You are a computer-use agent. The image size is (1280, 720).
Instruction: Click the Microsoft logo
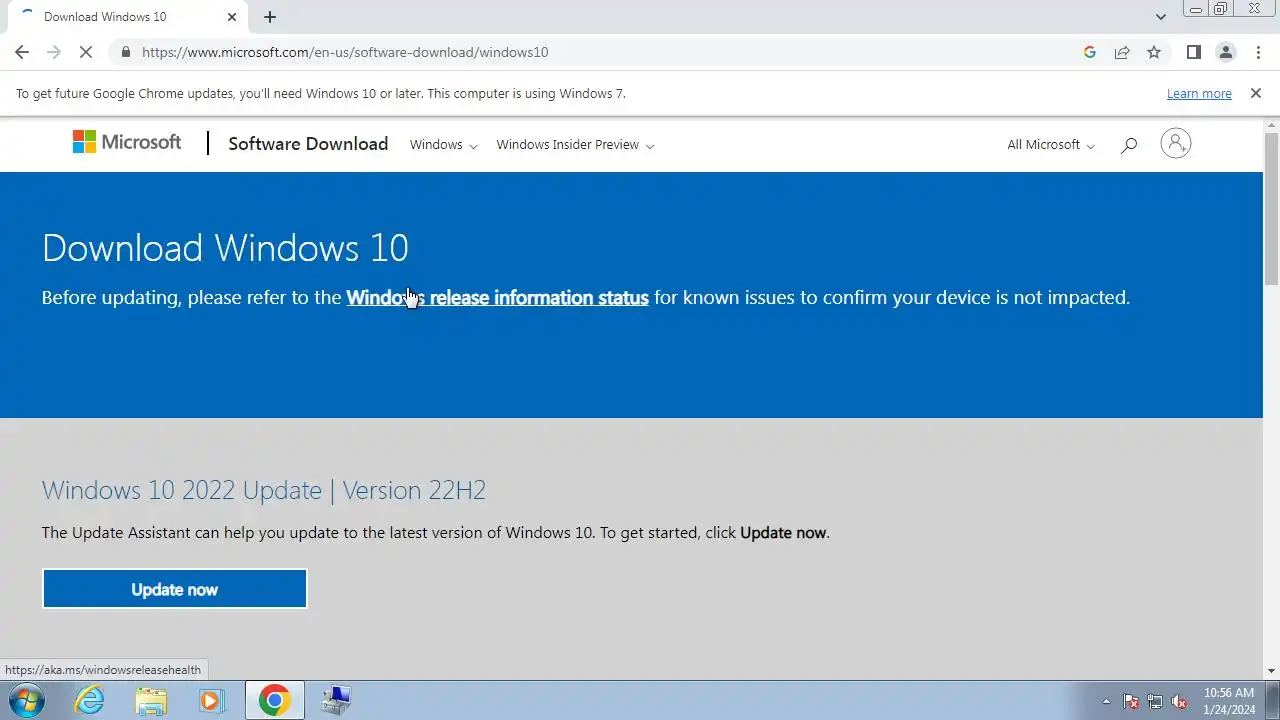pos(127,142)
